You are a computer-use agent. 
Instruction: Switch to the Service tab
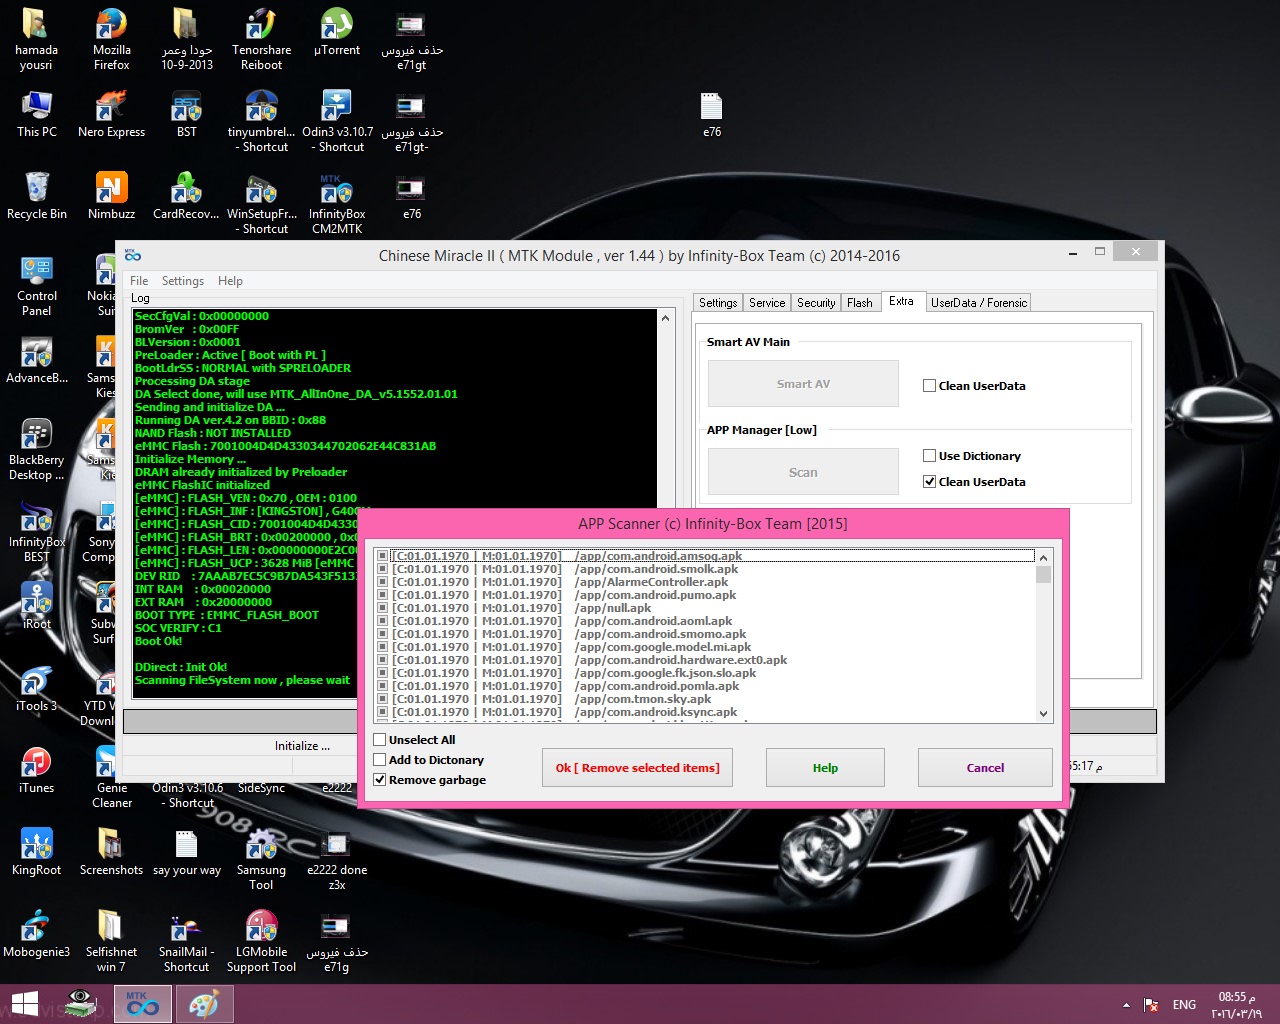[x=767, y=303]
